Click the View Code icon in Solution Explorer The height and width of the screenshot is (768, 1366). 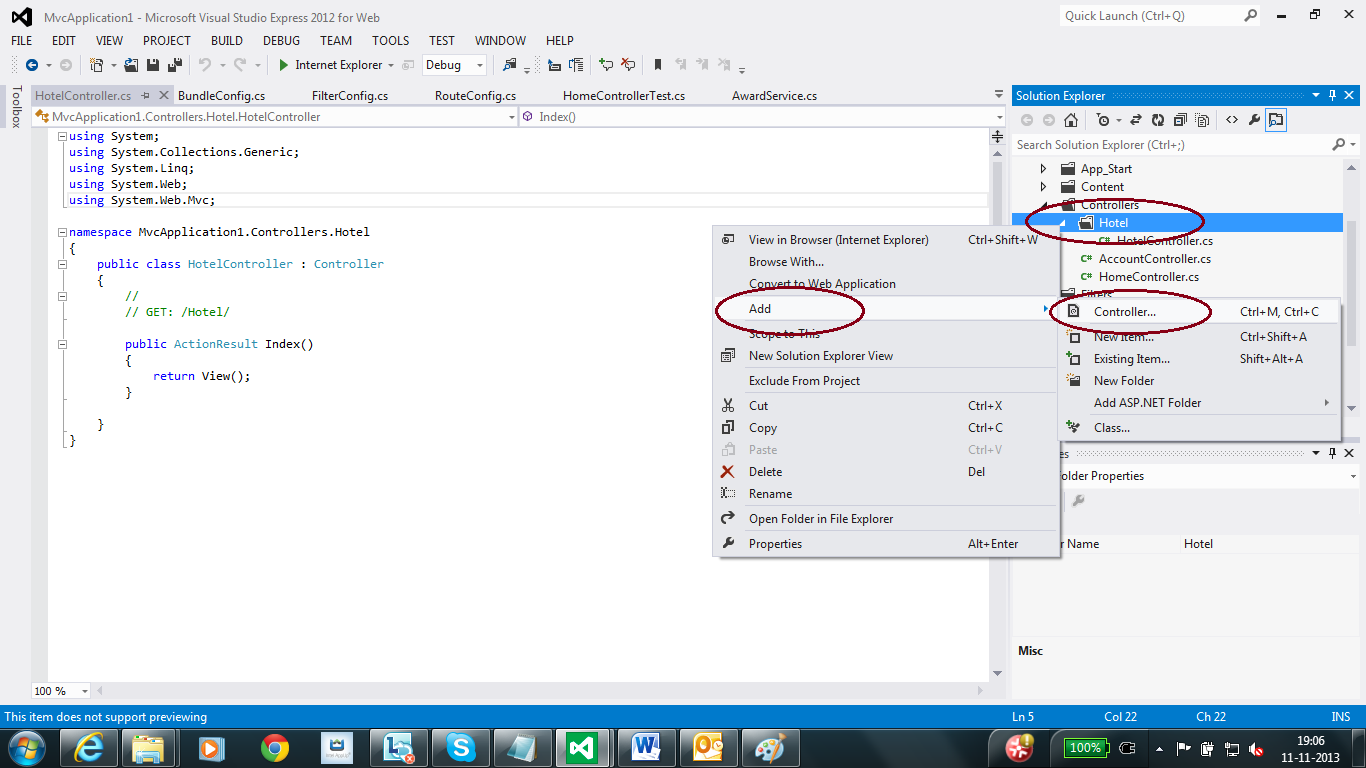[1231, 120]
